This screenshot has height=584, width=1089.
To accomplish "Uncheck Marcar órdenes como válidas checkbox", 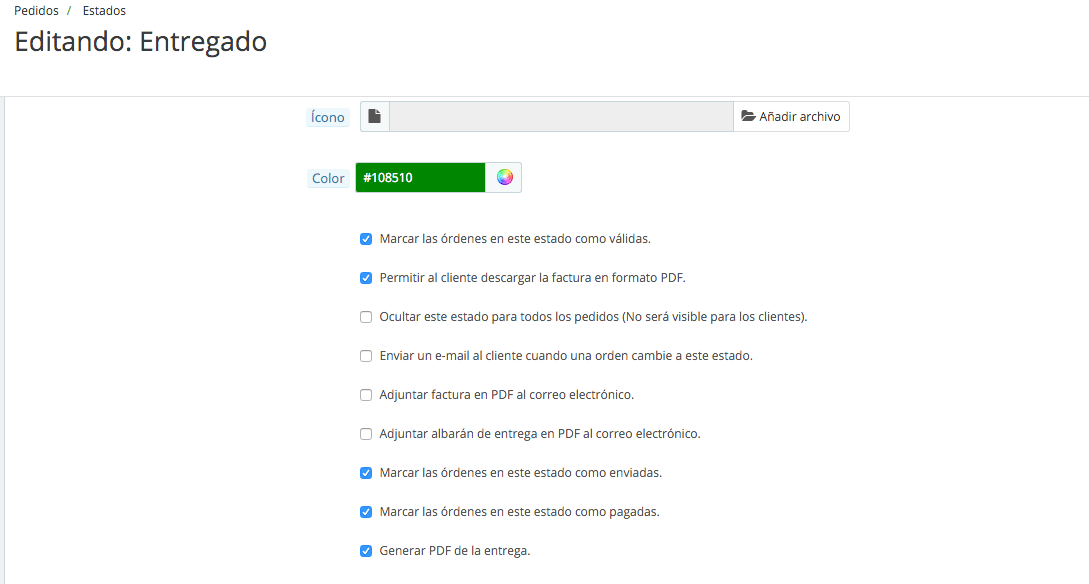I will (x=366, y=239).
